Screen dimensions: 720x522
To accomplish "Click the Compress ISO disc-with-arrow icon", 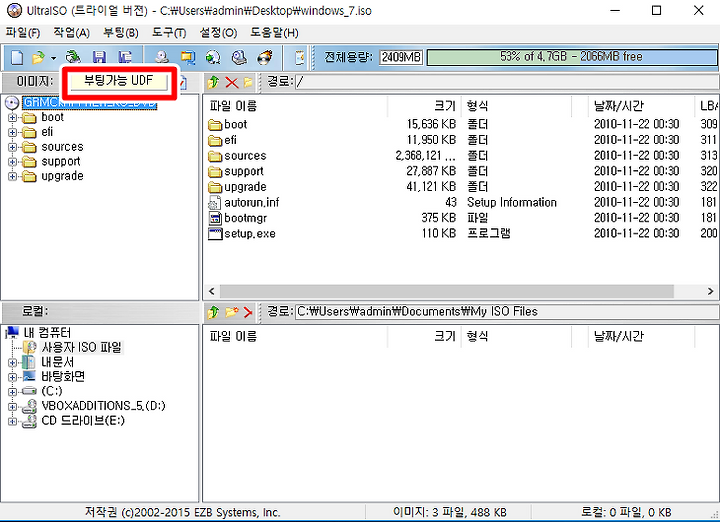I will coord(213,57).
